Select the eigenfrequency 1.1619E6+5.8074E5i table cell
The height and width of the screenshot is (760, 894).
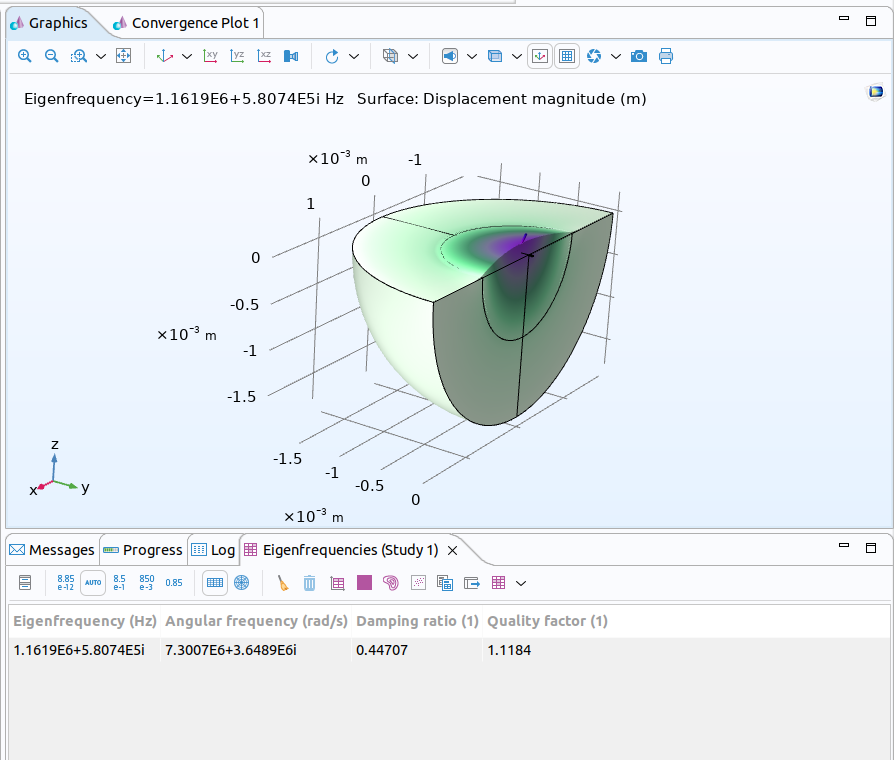[x=79, y=650]
